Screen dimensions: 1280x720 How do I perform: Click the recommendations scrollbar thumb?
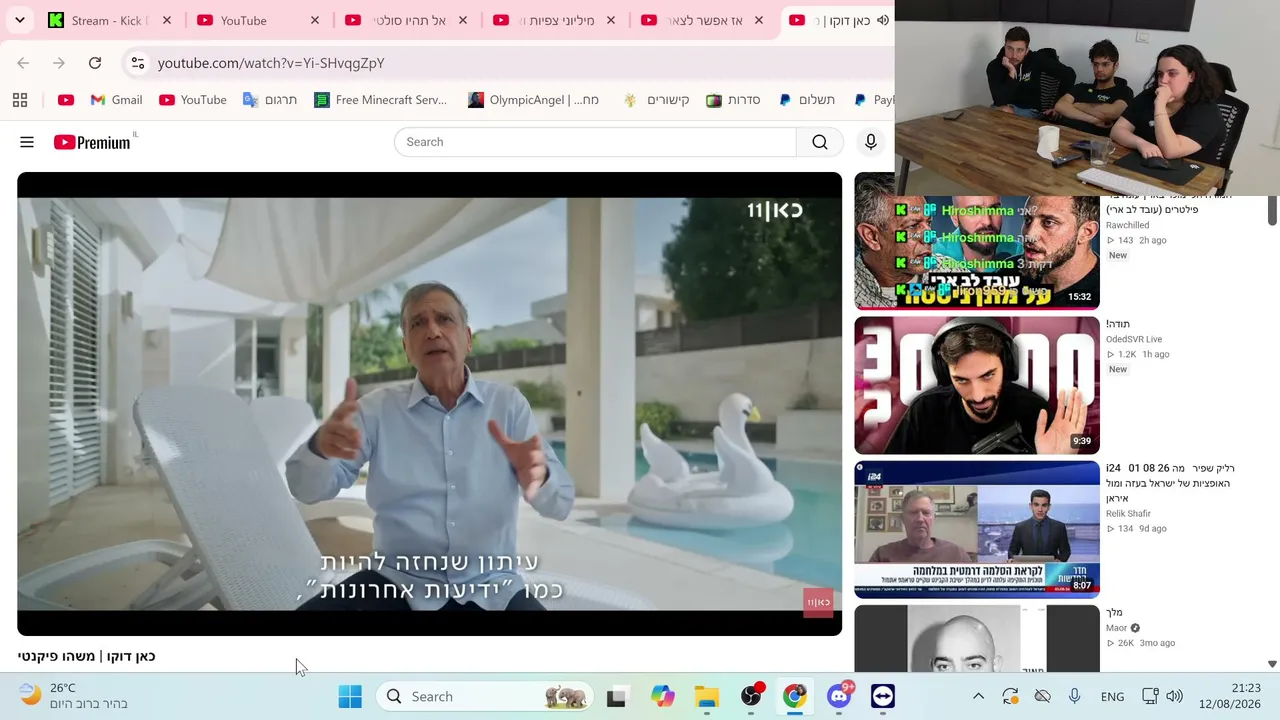pyautogui.click(x=1272, y=210)
